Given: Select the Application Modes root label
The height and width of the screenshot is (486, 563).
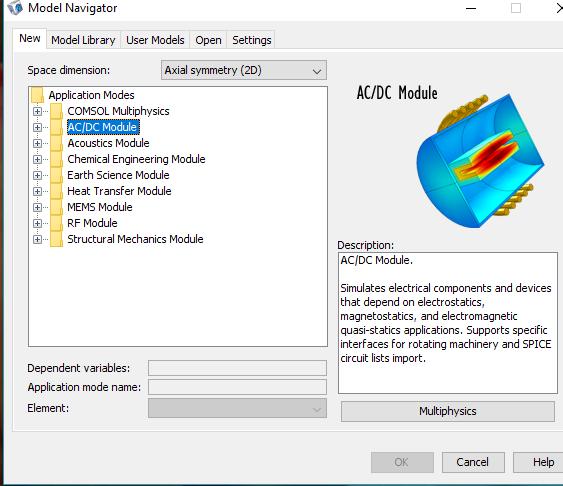Looking at the screenshot, I should (91, 95).
